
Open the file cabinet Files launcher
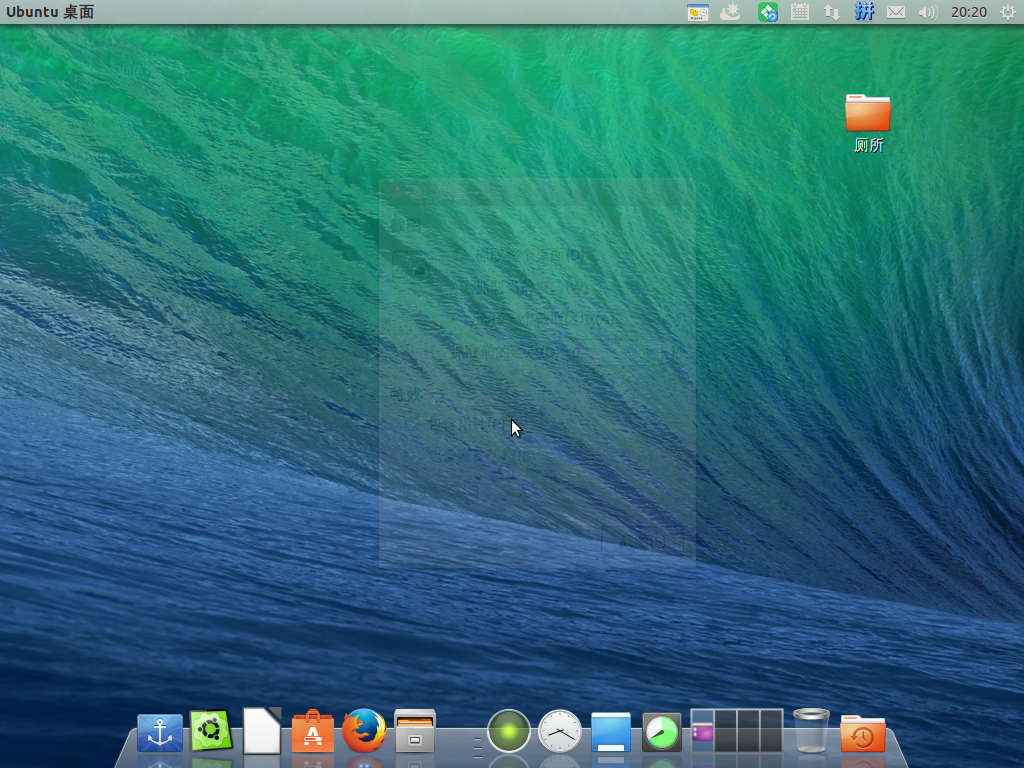[x=415, y=731]
